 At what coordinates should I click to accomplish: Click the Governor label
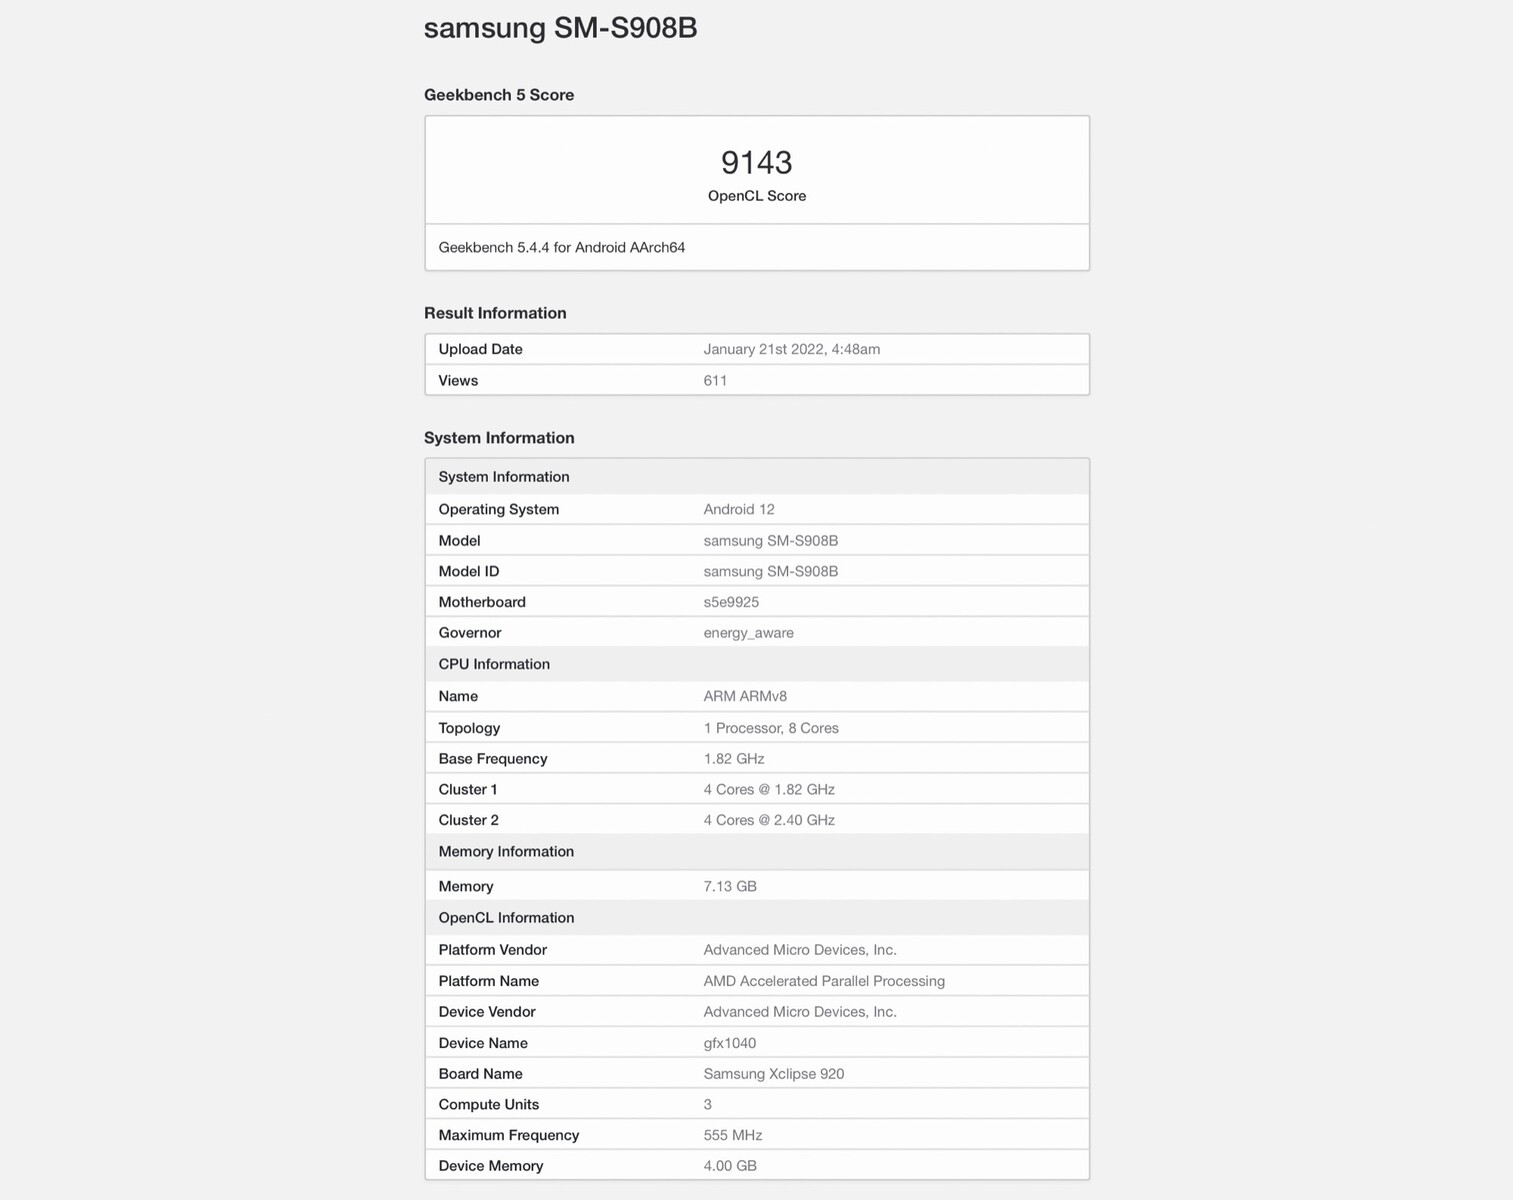(x=470, y=633)
